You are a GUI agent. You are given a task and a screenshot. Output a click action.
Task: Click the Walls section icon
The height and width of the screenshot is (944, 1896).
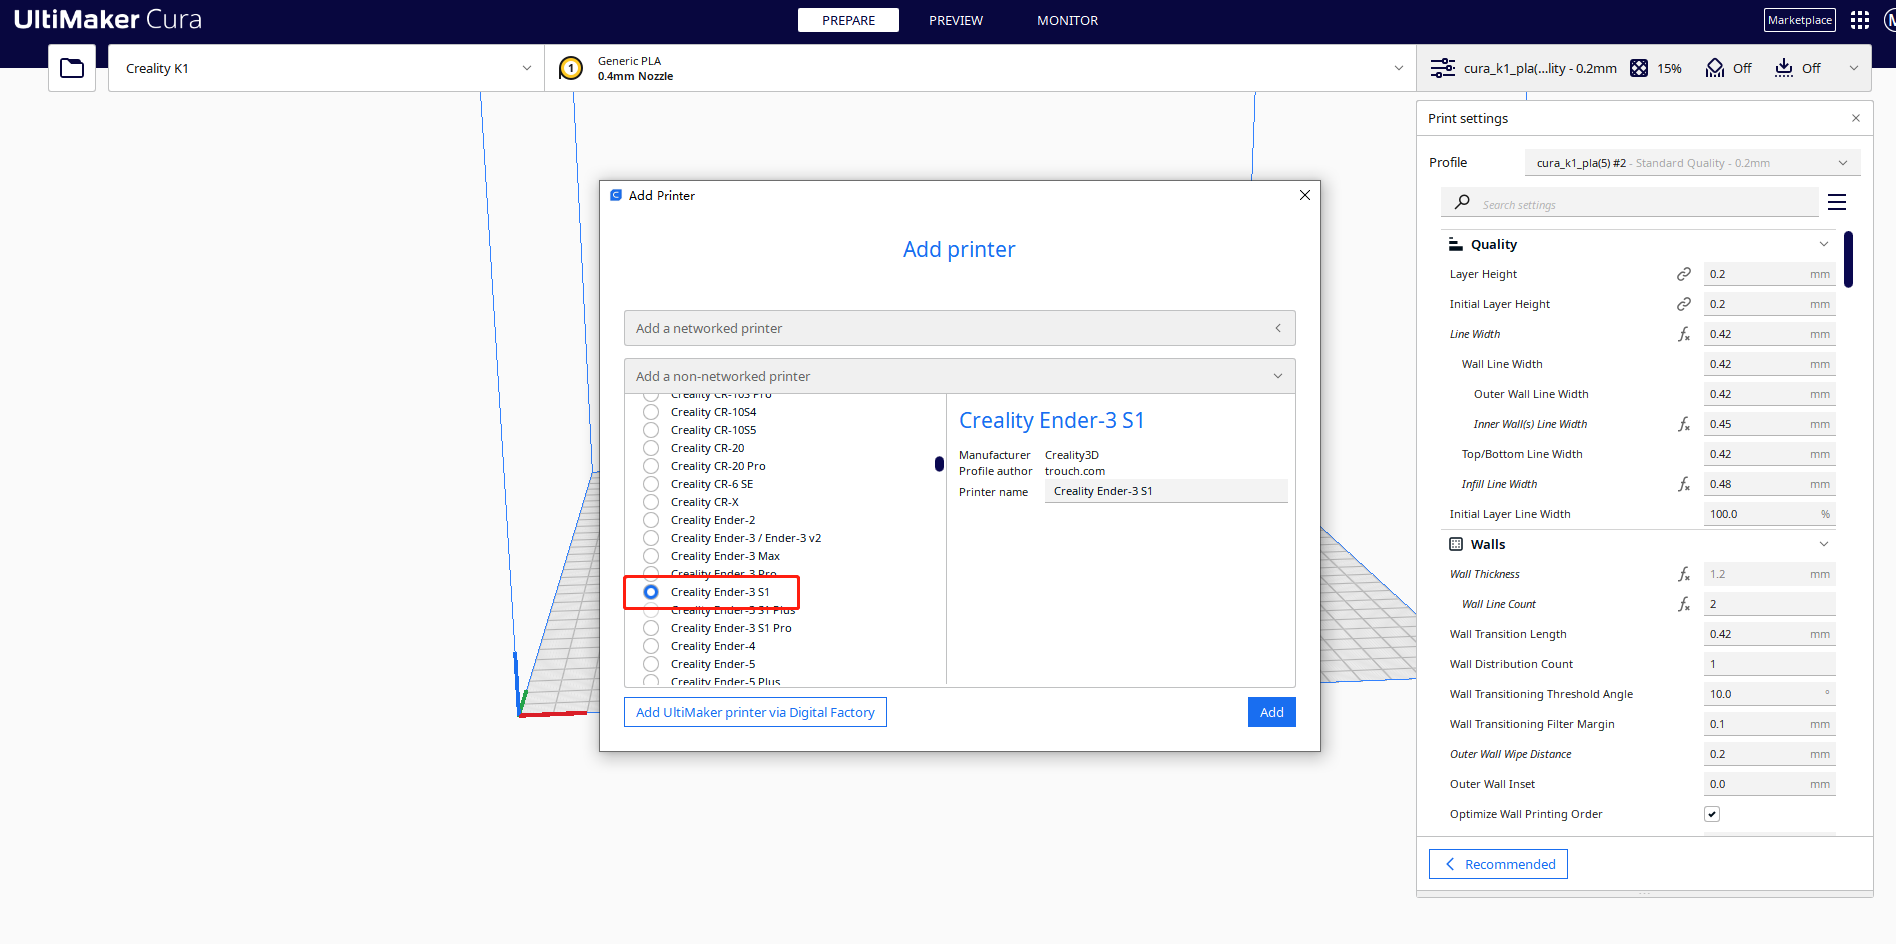point(1456,544)
